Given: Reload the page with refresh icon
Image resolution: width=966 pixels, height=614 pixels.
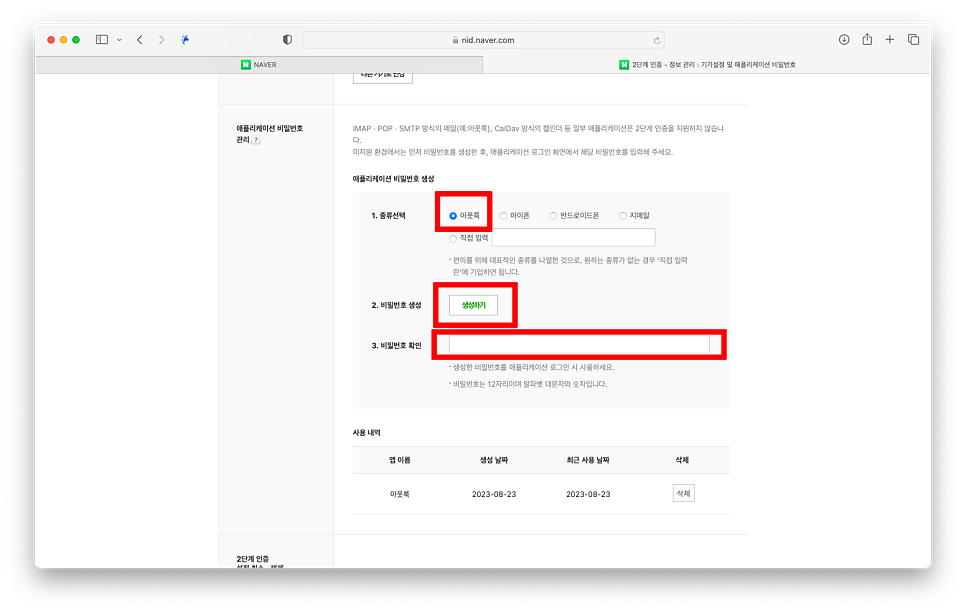Looking at the screenshot, I should coord(657,40).
